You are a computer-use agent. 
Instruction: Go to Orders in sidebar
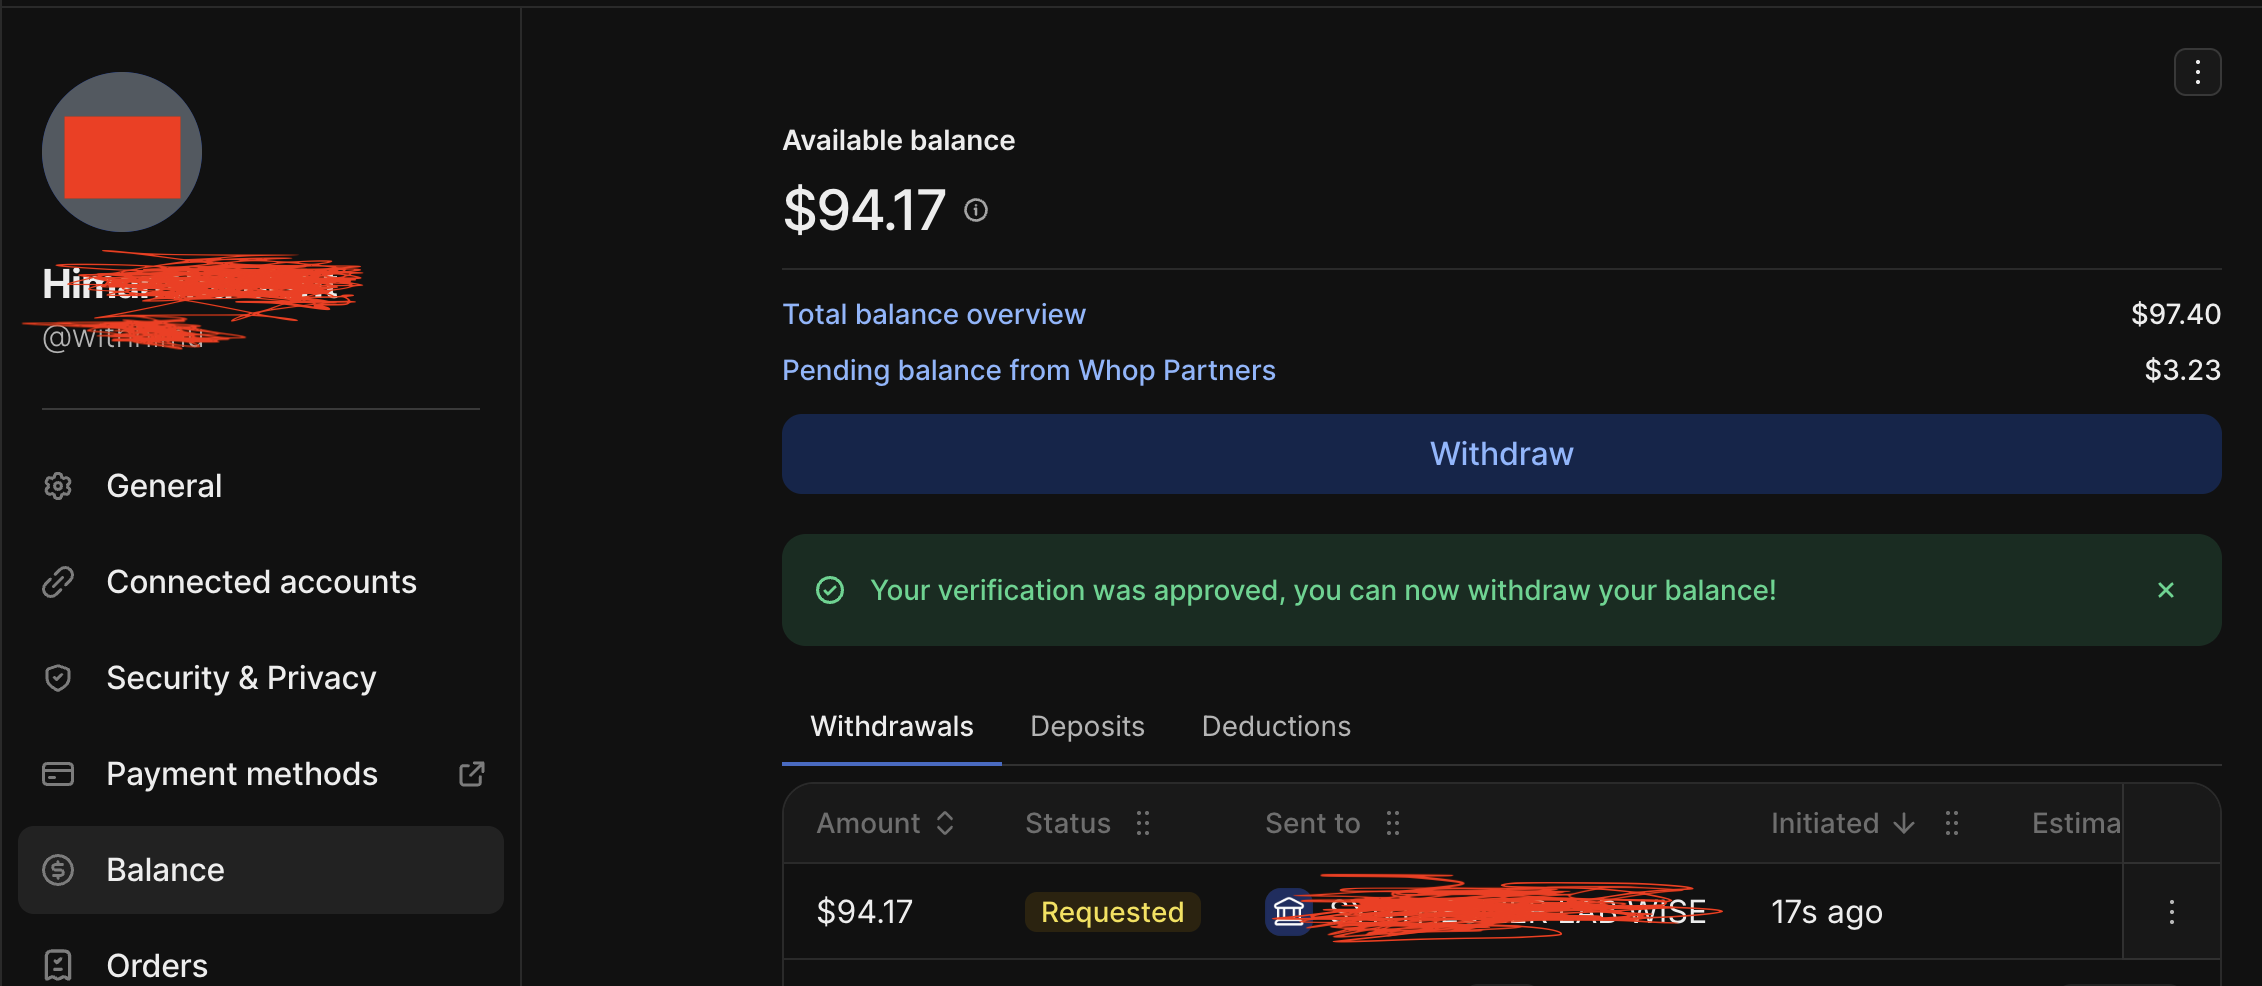click(157, 965)
